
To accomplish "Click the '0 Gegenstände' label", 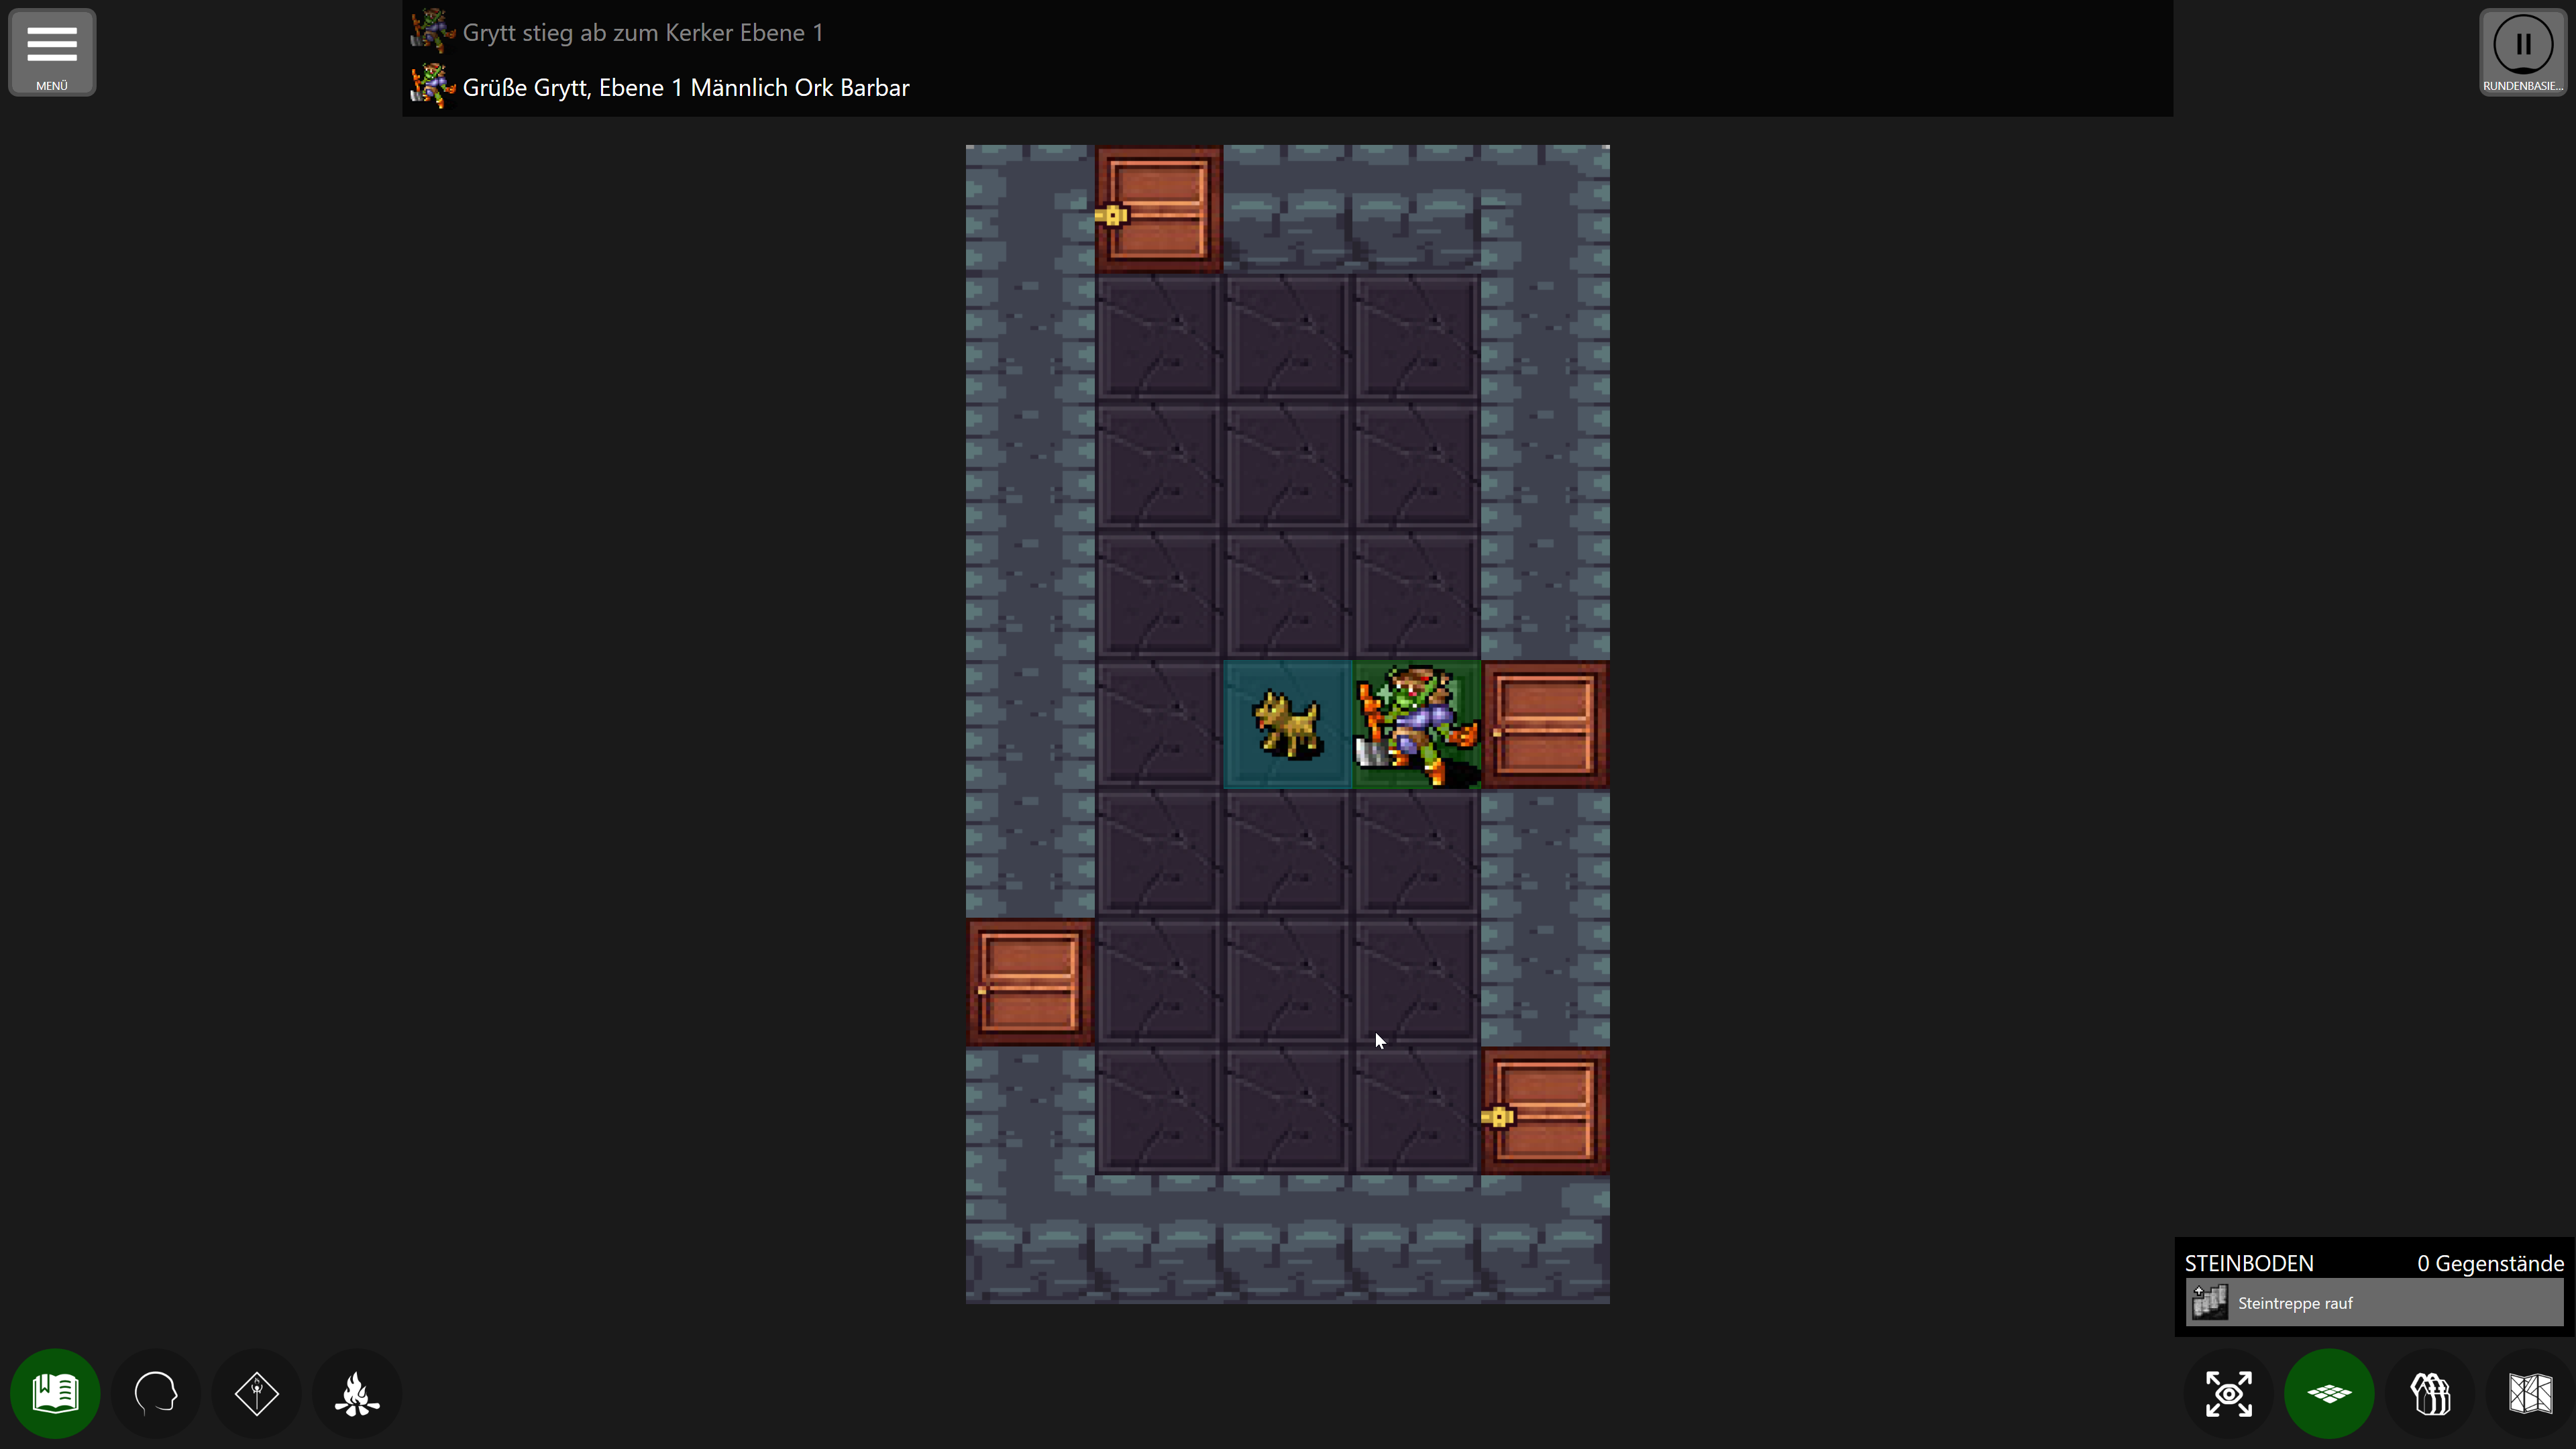I will [x=2489, y=1262].
